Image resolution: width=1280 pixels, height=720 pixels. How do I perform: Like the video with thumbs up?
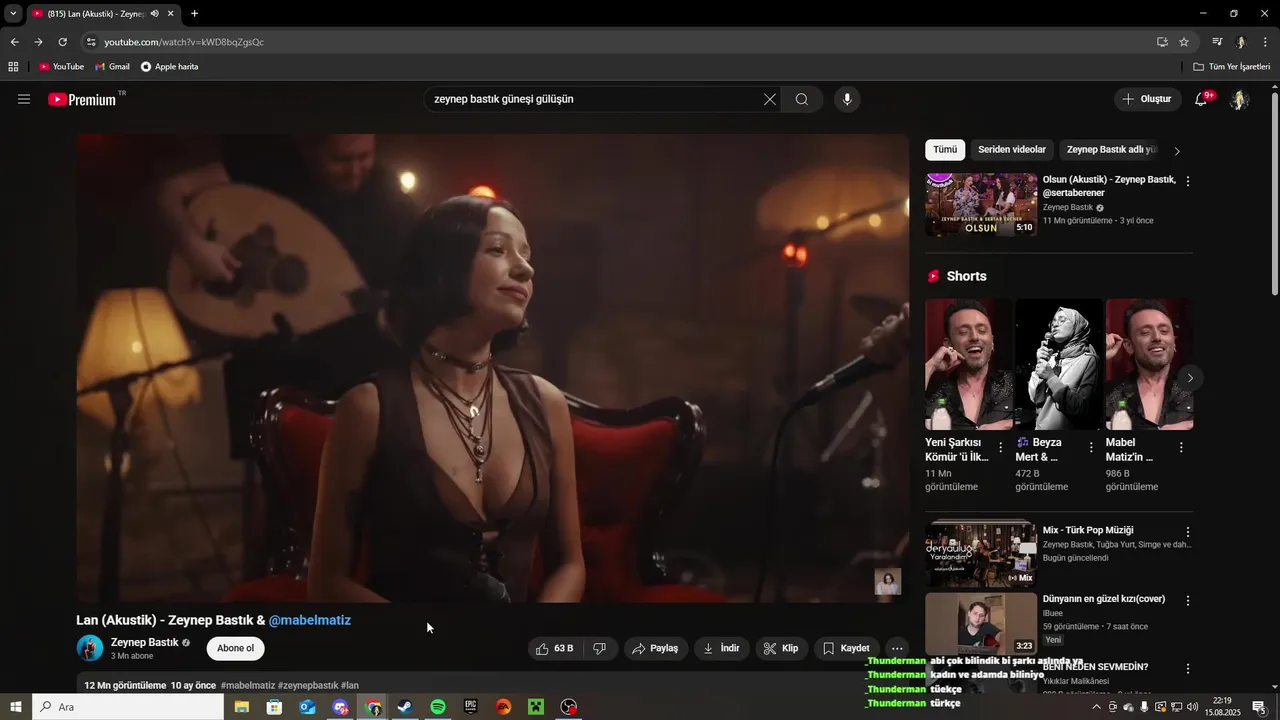point(555,648)
